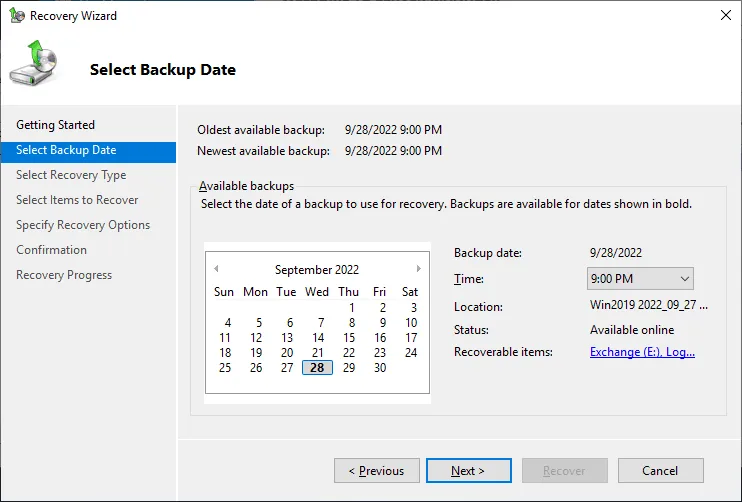Screen dimensions: 742x502
Task: Click the Recovery Wizard title bar icon
Action: (16, 16)
